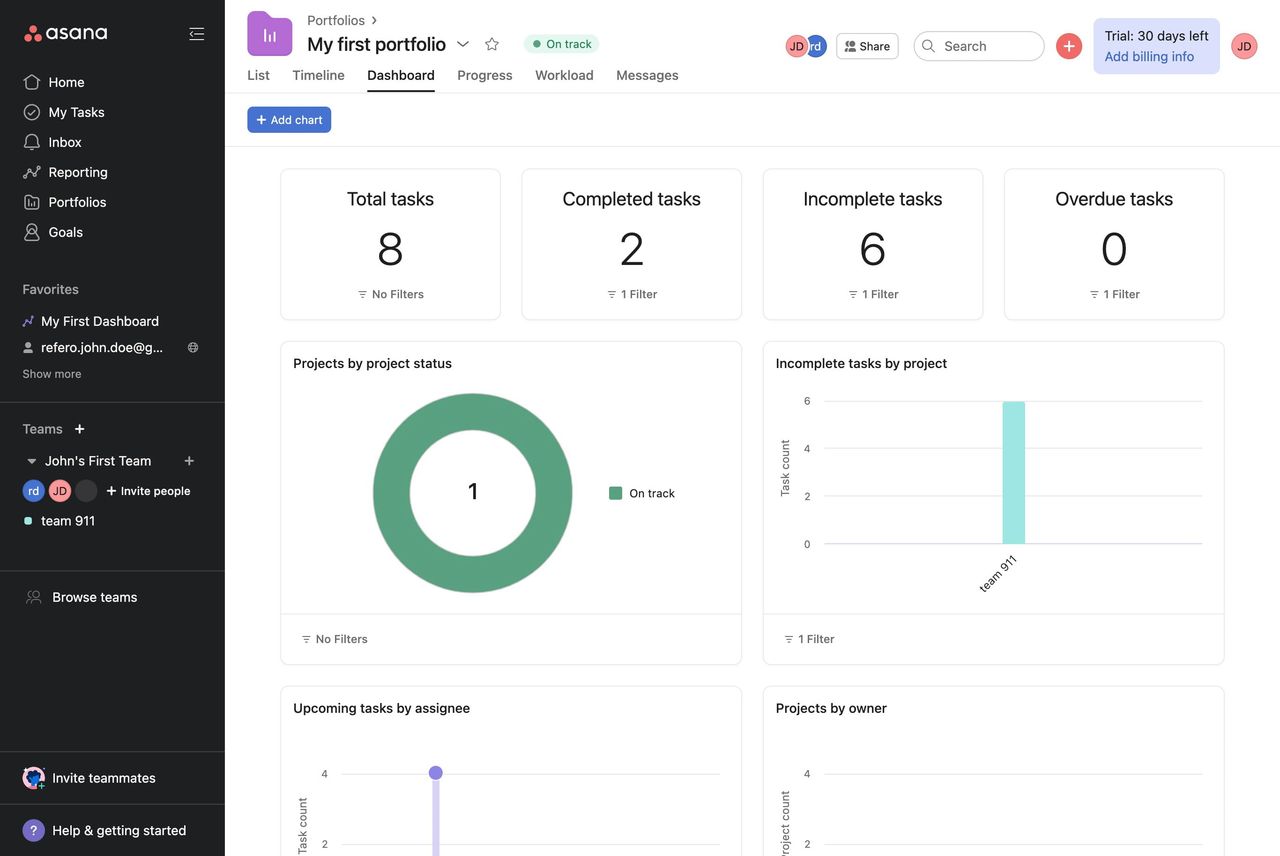
Task: Click the plus icon beside John's First Team
Action: pos(189,461)
